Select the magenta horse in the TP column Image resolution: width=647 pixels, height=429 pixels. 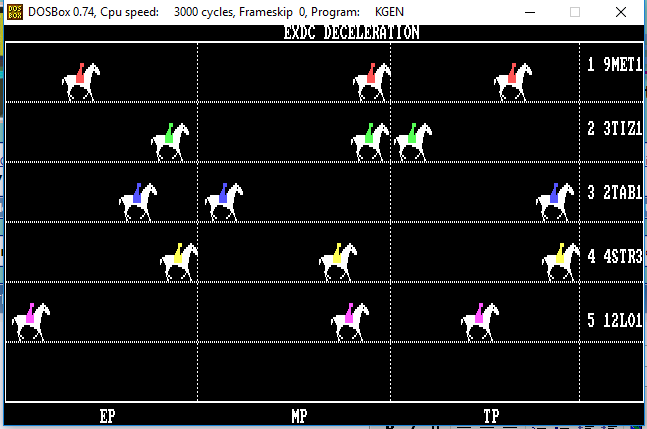tap(480, 322)
